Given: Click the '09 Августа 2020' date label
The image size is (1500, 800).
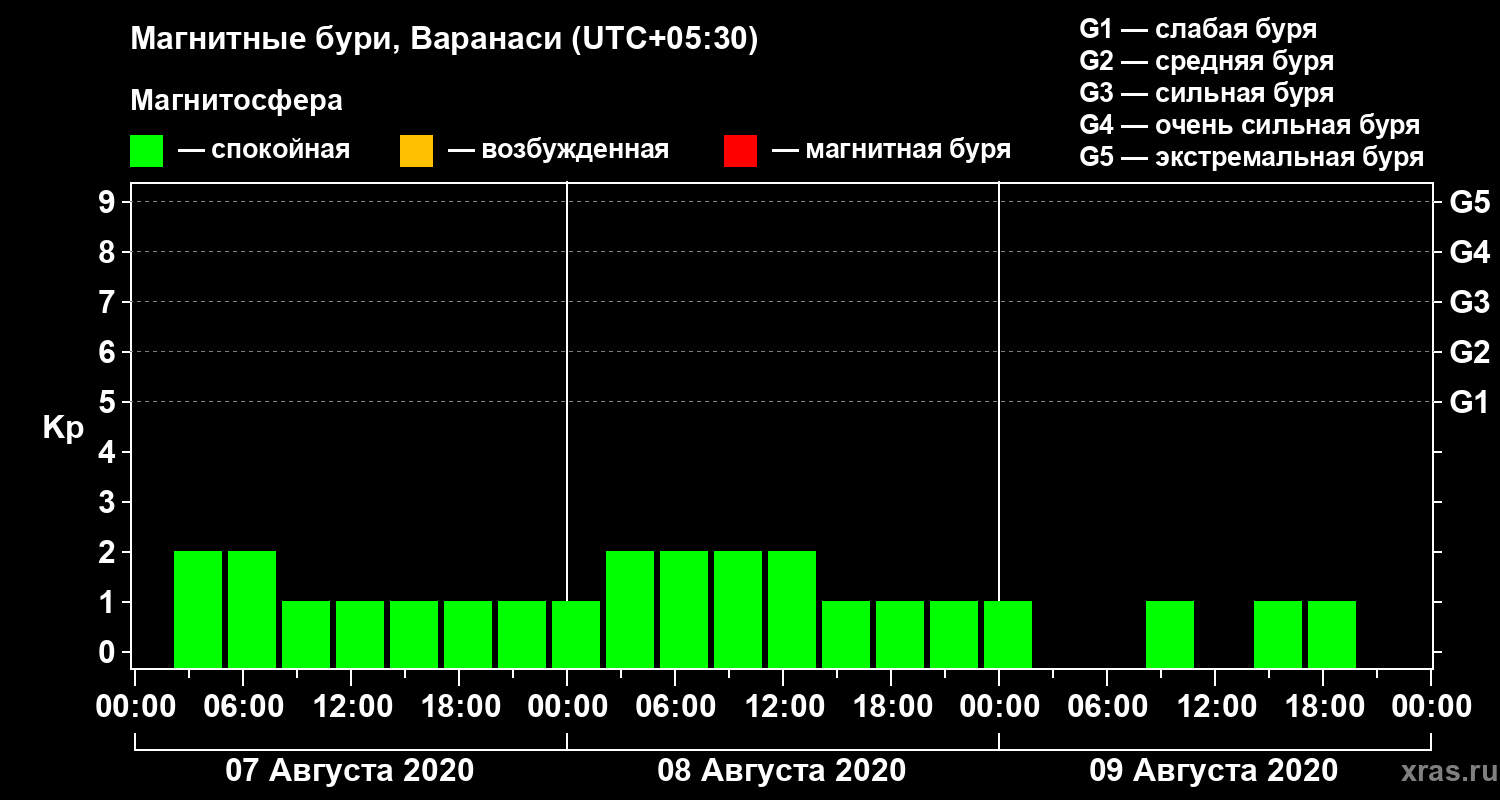Looking at the screenshot, I should point(1214,771).
